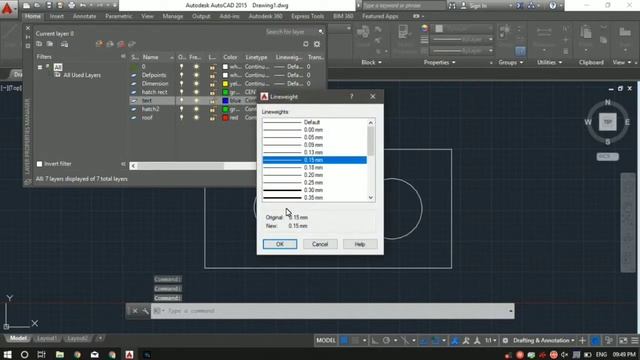Click the layer manager Refresh icon

306,44
